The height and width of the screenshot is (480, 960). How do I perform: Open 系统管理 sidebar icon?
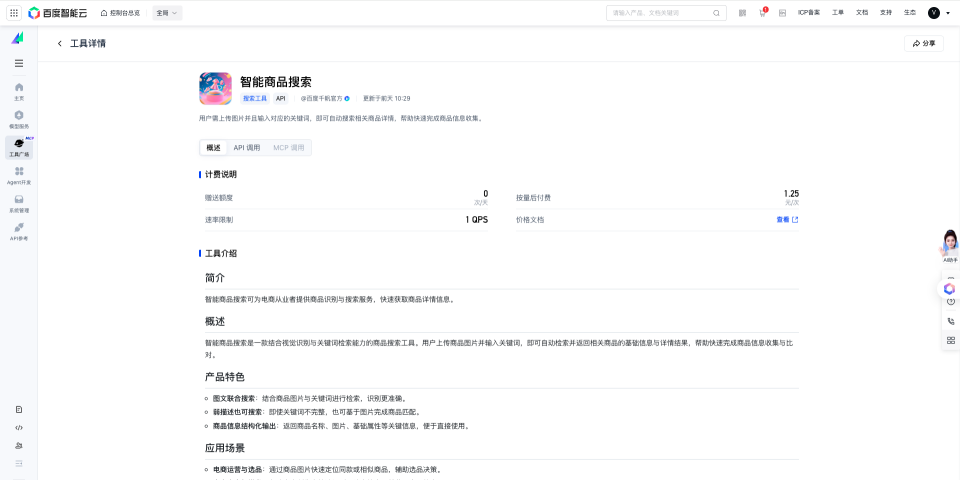click(x=19, y=203)
